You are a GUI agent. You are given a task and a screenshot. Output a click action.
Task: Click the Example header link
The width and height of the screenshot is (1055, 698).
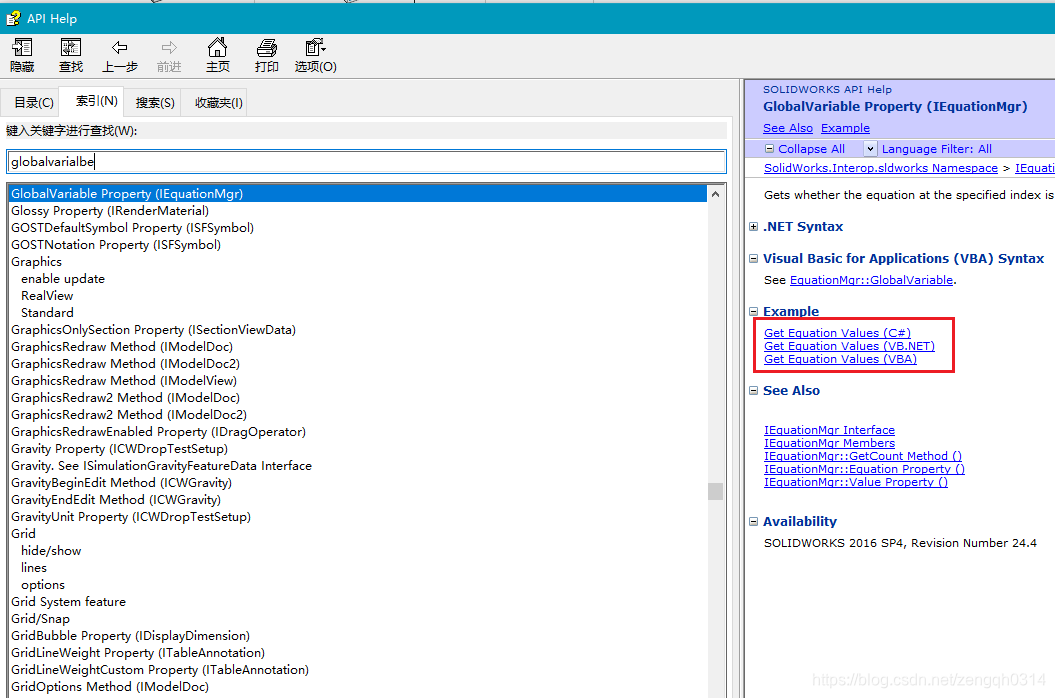pos(845,128)
